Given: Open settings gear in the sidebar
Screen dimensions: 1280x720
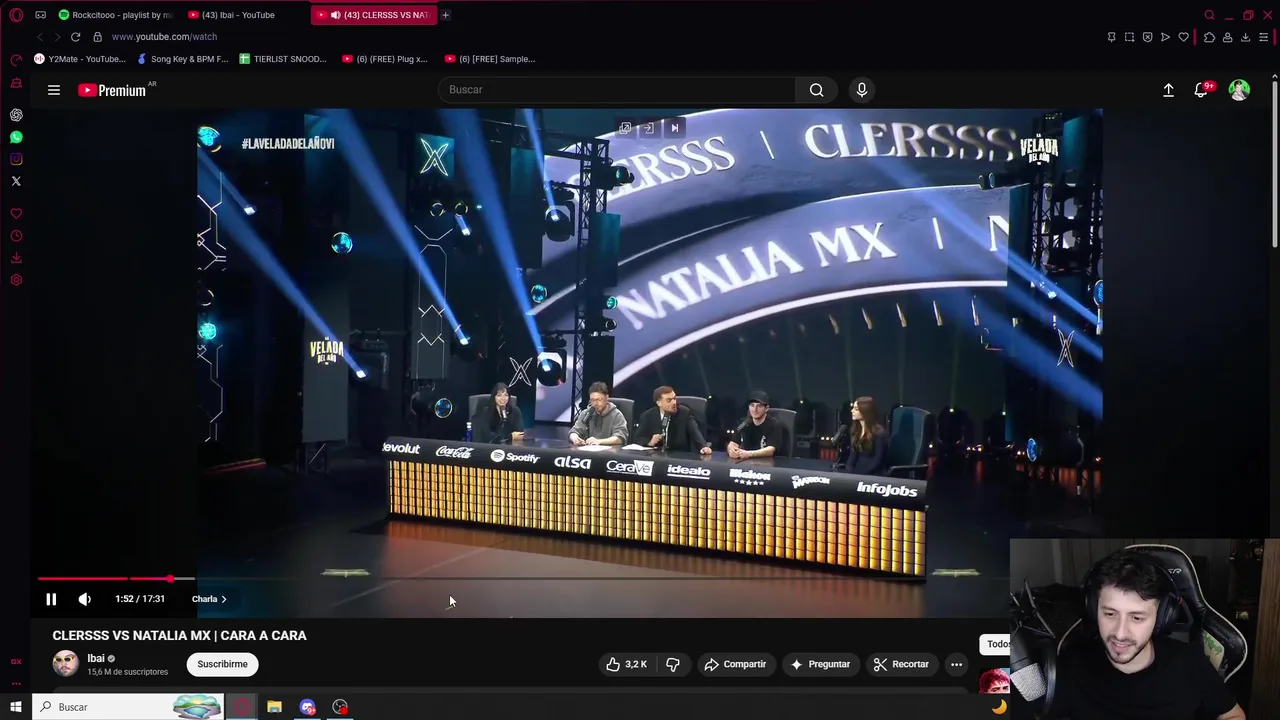Looking at the screenshot, I should tap(16, 280).
